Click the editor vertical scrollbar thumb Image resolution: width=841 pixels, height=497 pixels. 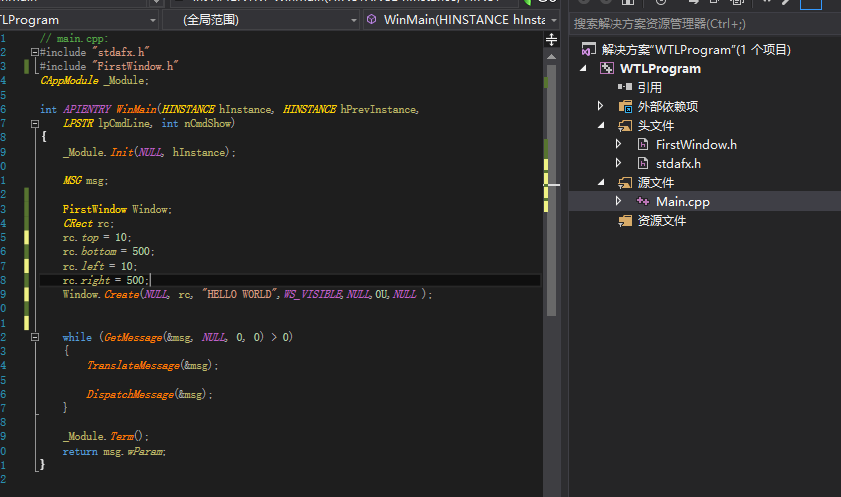click(x=551, y=190)
